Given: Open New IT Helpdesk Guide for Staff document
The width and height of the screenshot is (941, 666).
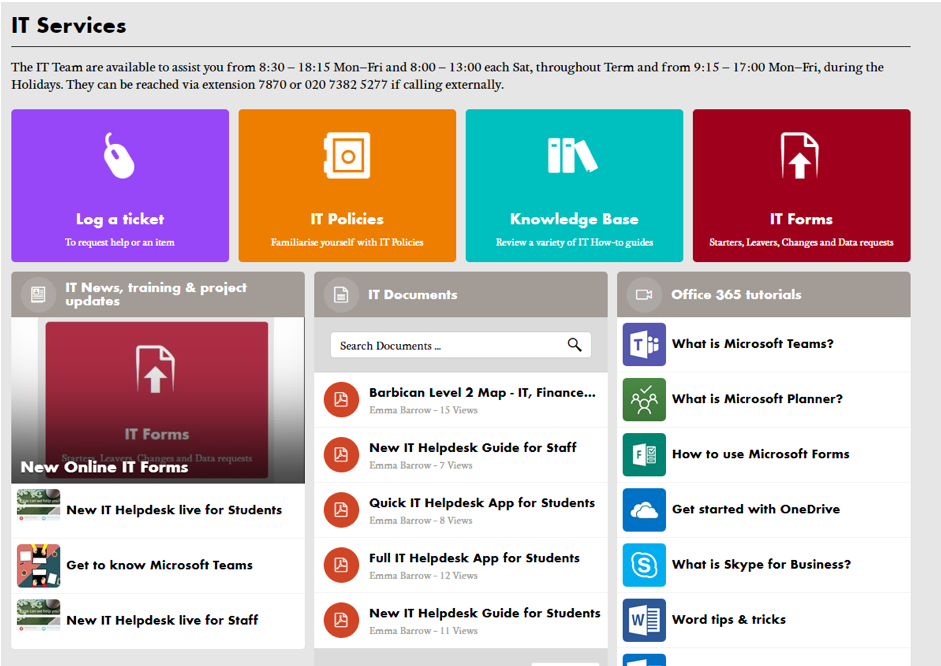Looking at the screenshot, I should (x=473, y=448).
